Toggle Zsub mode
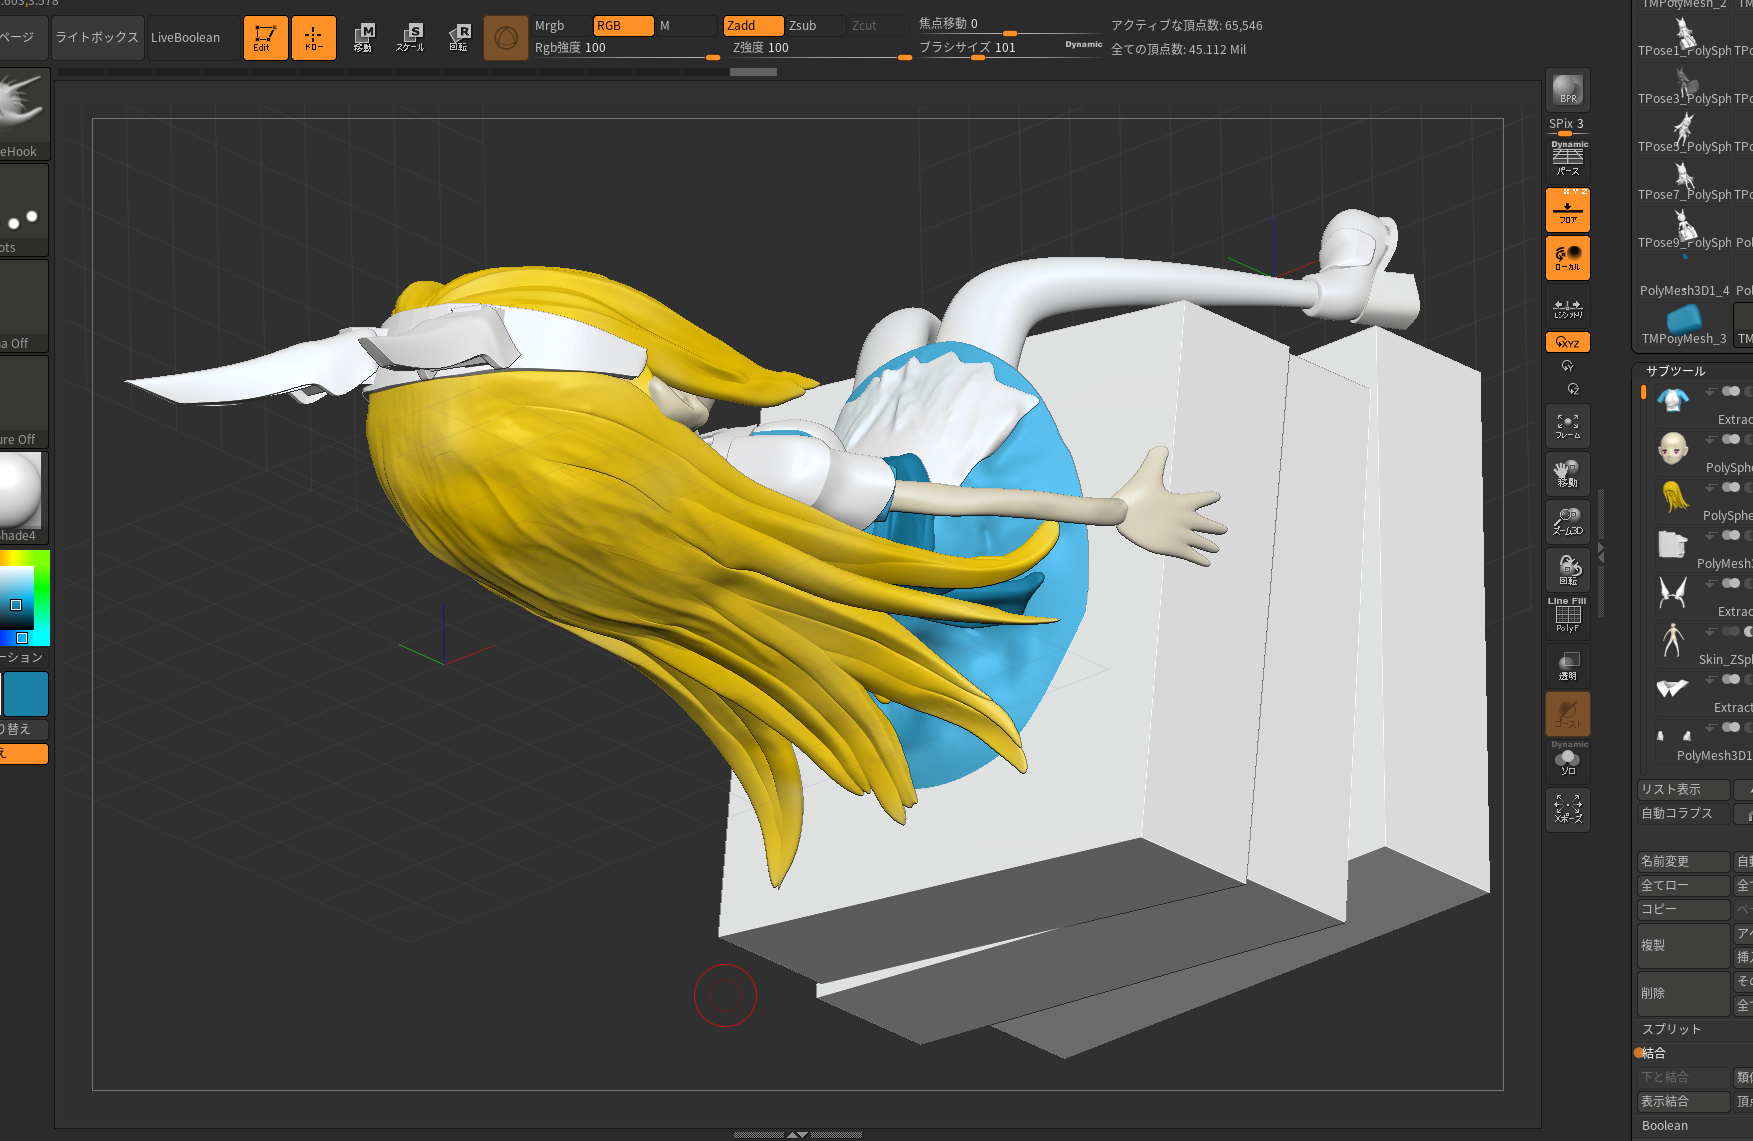Viewport: 1753px width, 1141px height. coord(816,26)
